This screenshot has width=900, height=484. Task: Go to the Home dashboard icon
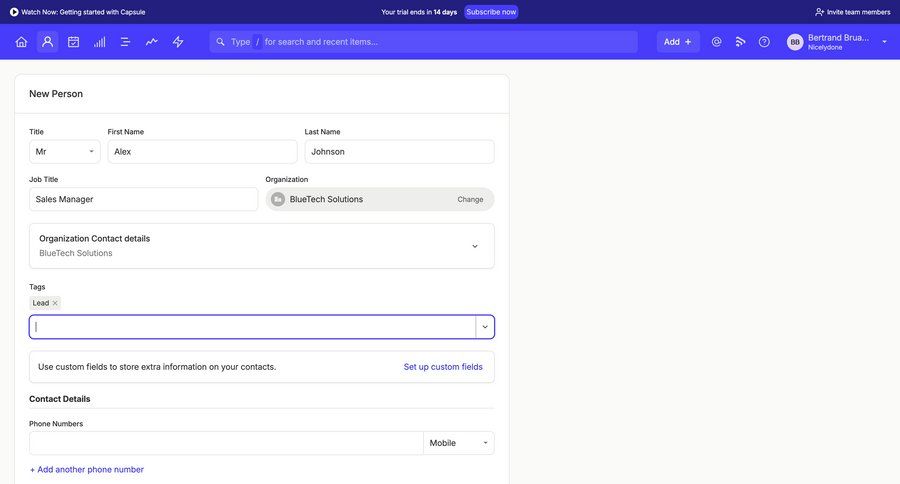click(21, 42)
